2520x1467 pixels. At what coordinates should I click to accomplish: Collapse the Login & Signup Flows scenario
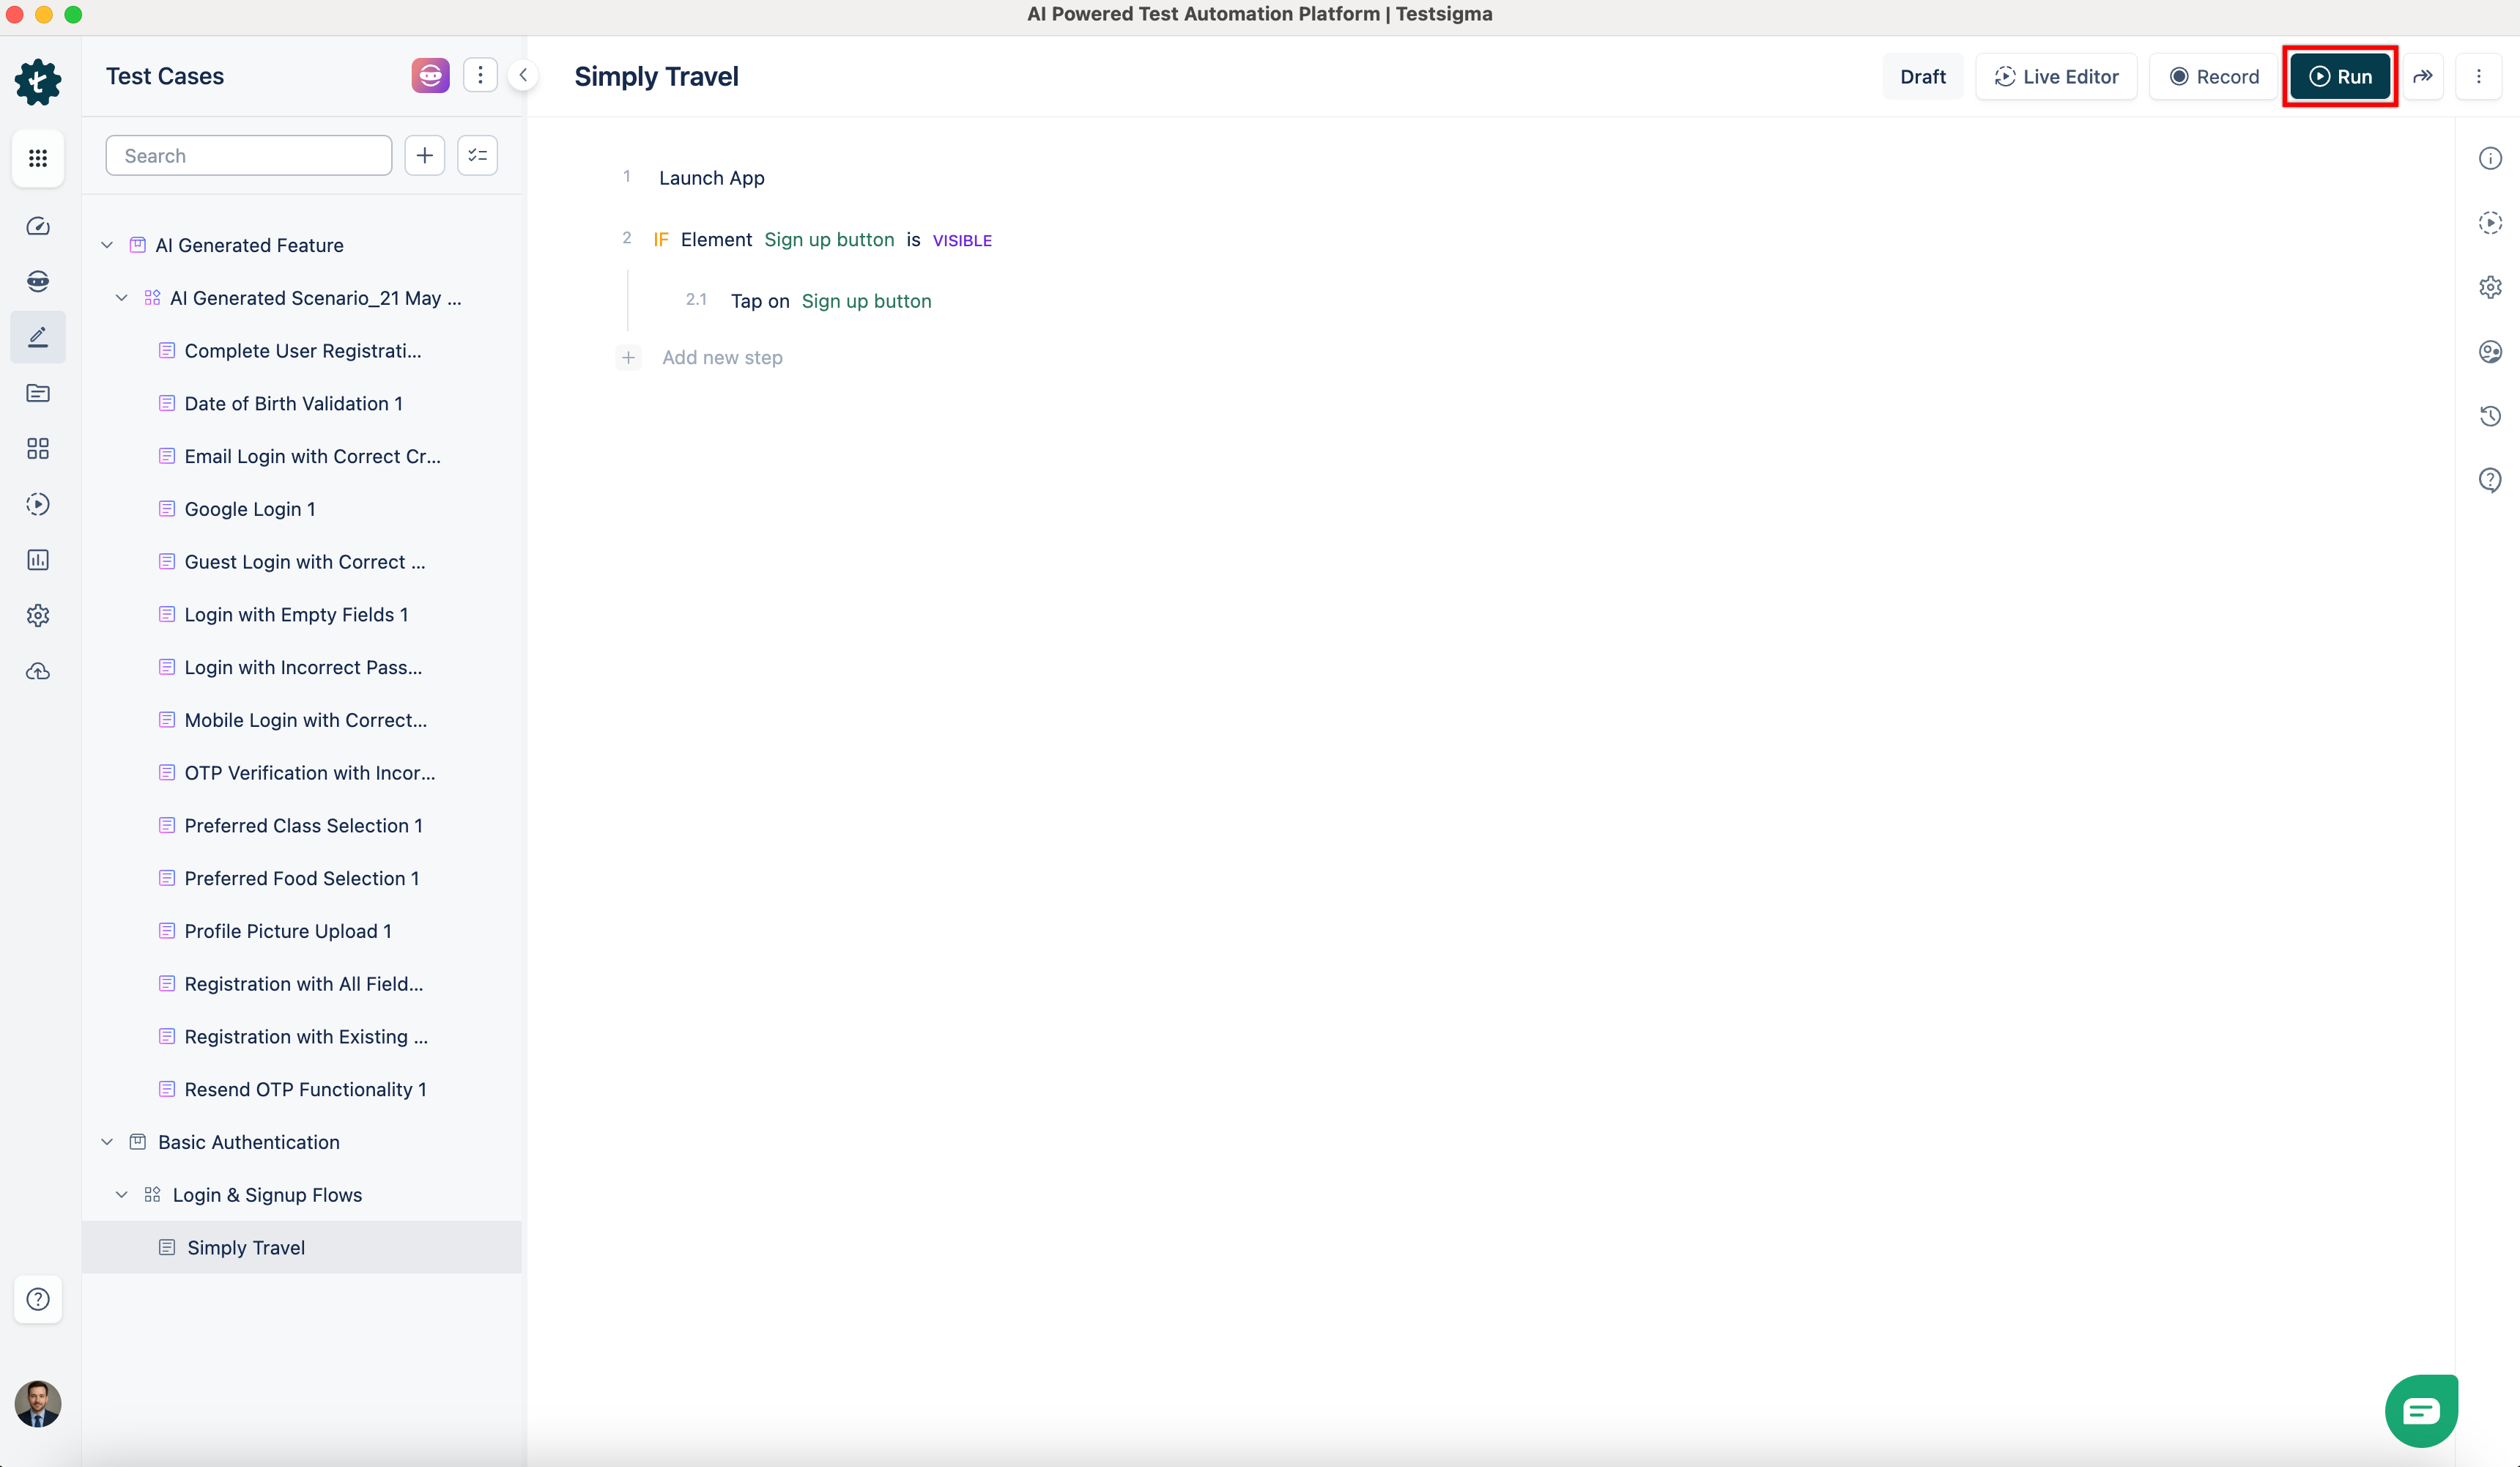point(122,1195)
